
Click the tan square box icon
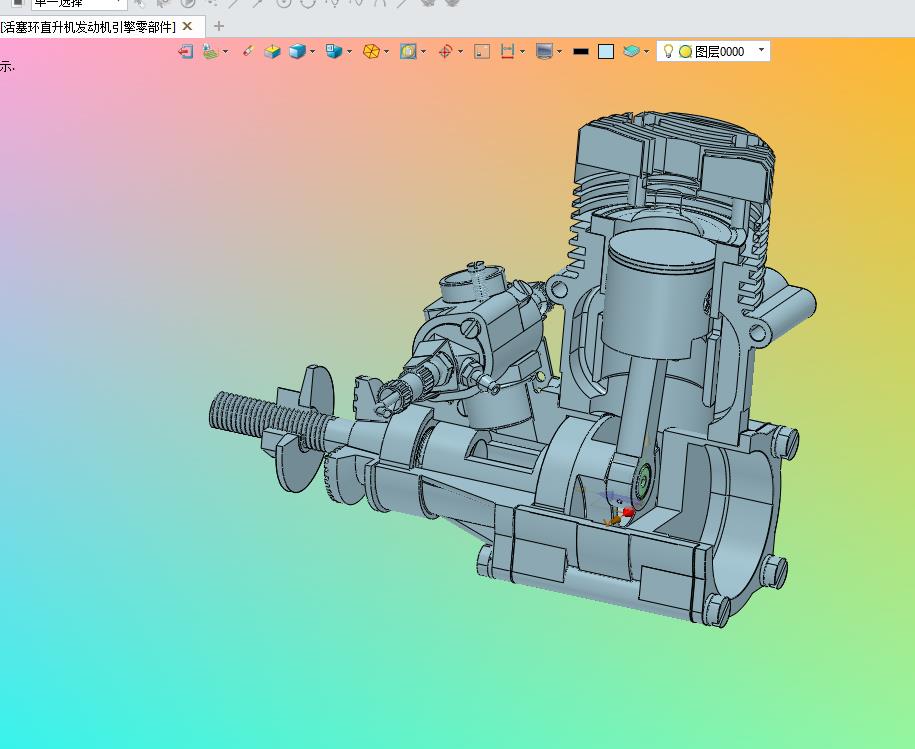coord(482,51)
